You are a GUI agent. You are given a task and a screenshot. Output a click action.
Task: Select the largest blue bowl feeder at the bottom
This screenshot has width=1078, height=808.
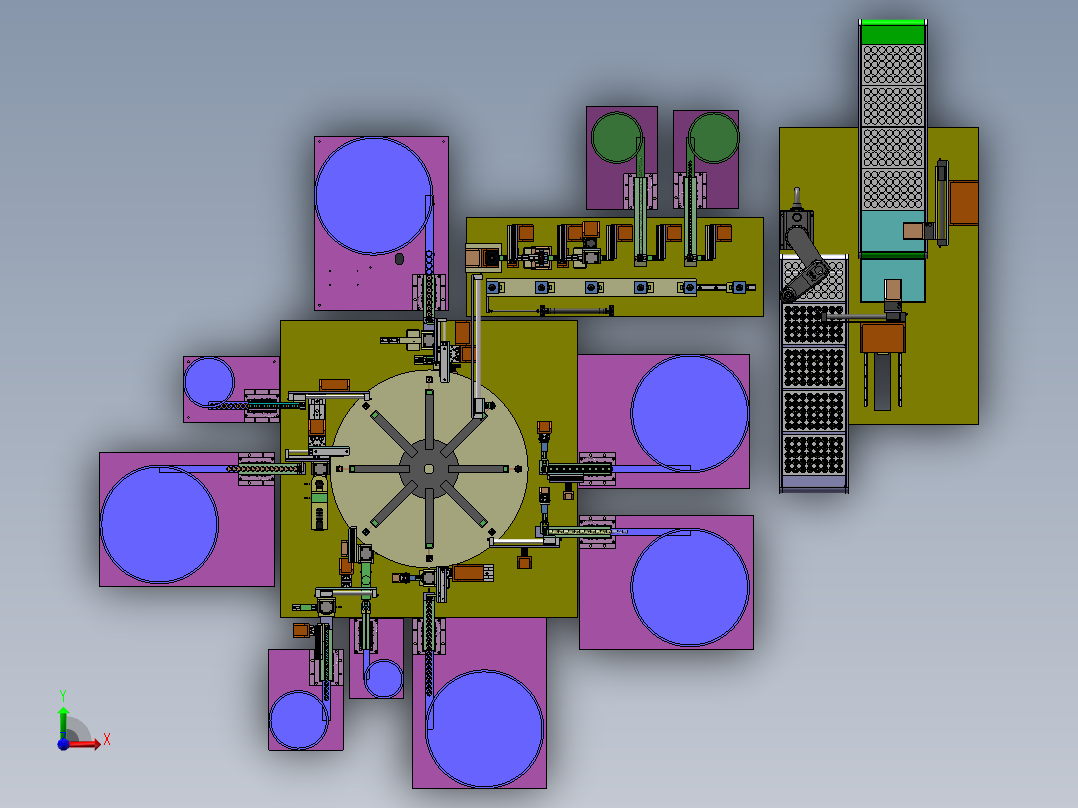click(x=485, y=729)
